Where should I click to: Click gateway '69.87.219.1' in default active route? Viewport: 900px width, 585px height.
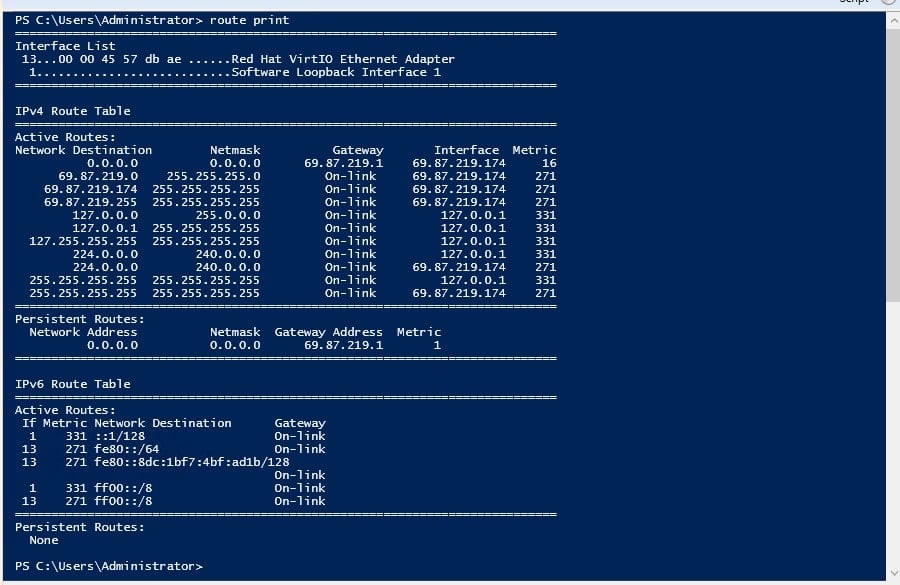point(343,163)
